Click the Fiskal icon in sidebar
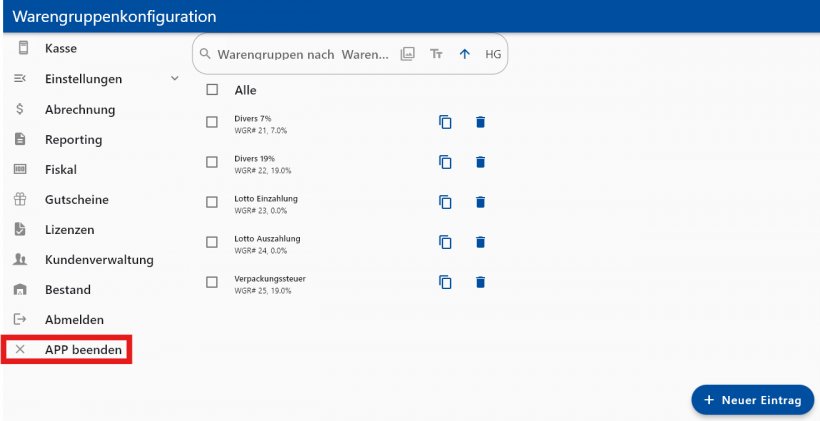The height and width of the screenshot is (421, 820). coord(20,169)
